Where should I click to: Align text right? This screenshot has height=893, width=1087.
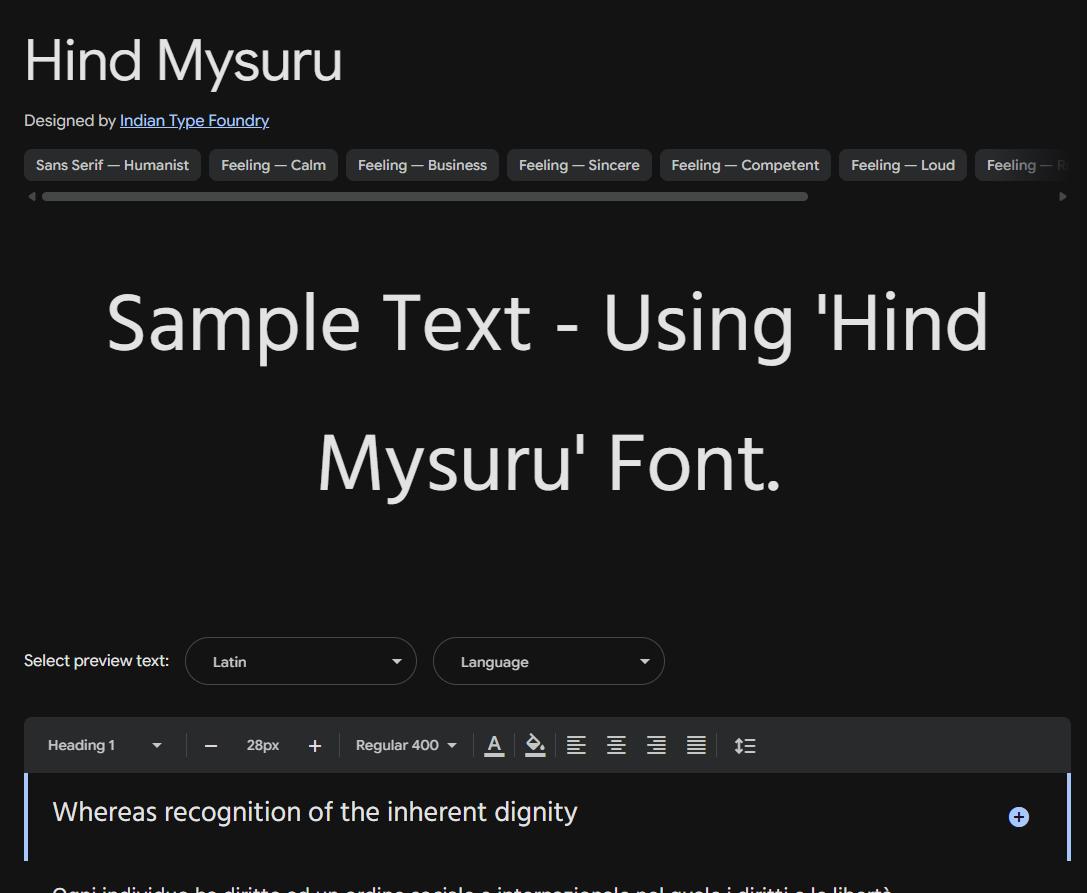tap(656, 746)
